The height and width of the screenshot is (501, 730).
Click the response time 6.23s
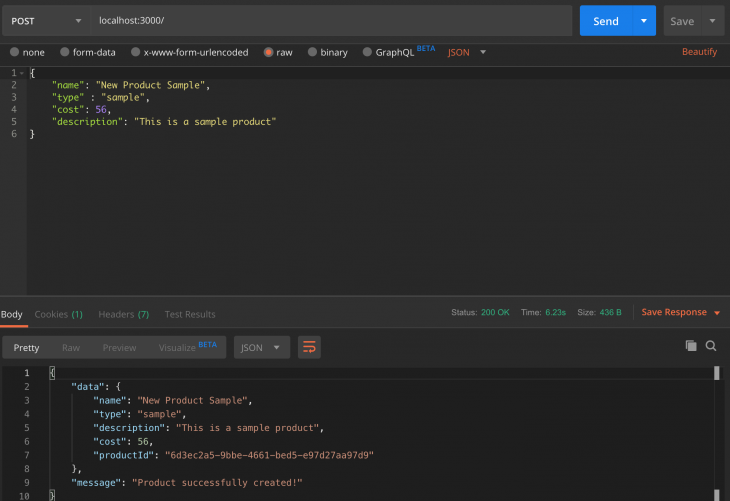point(555,312)
